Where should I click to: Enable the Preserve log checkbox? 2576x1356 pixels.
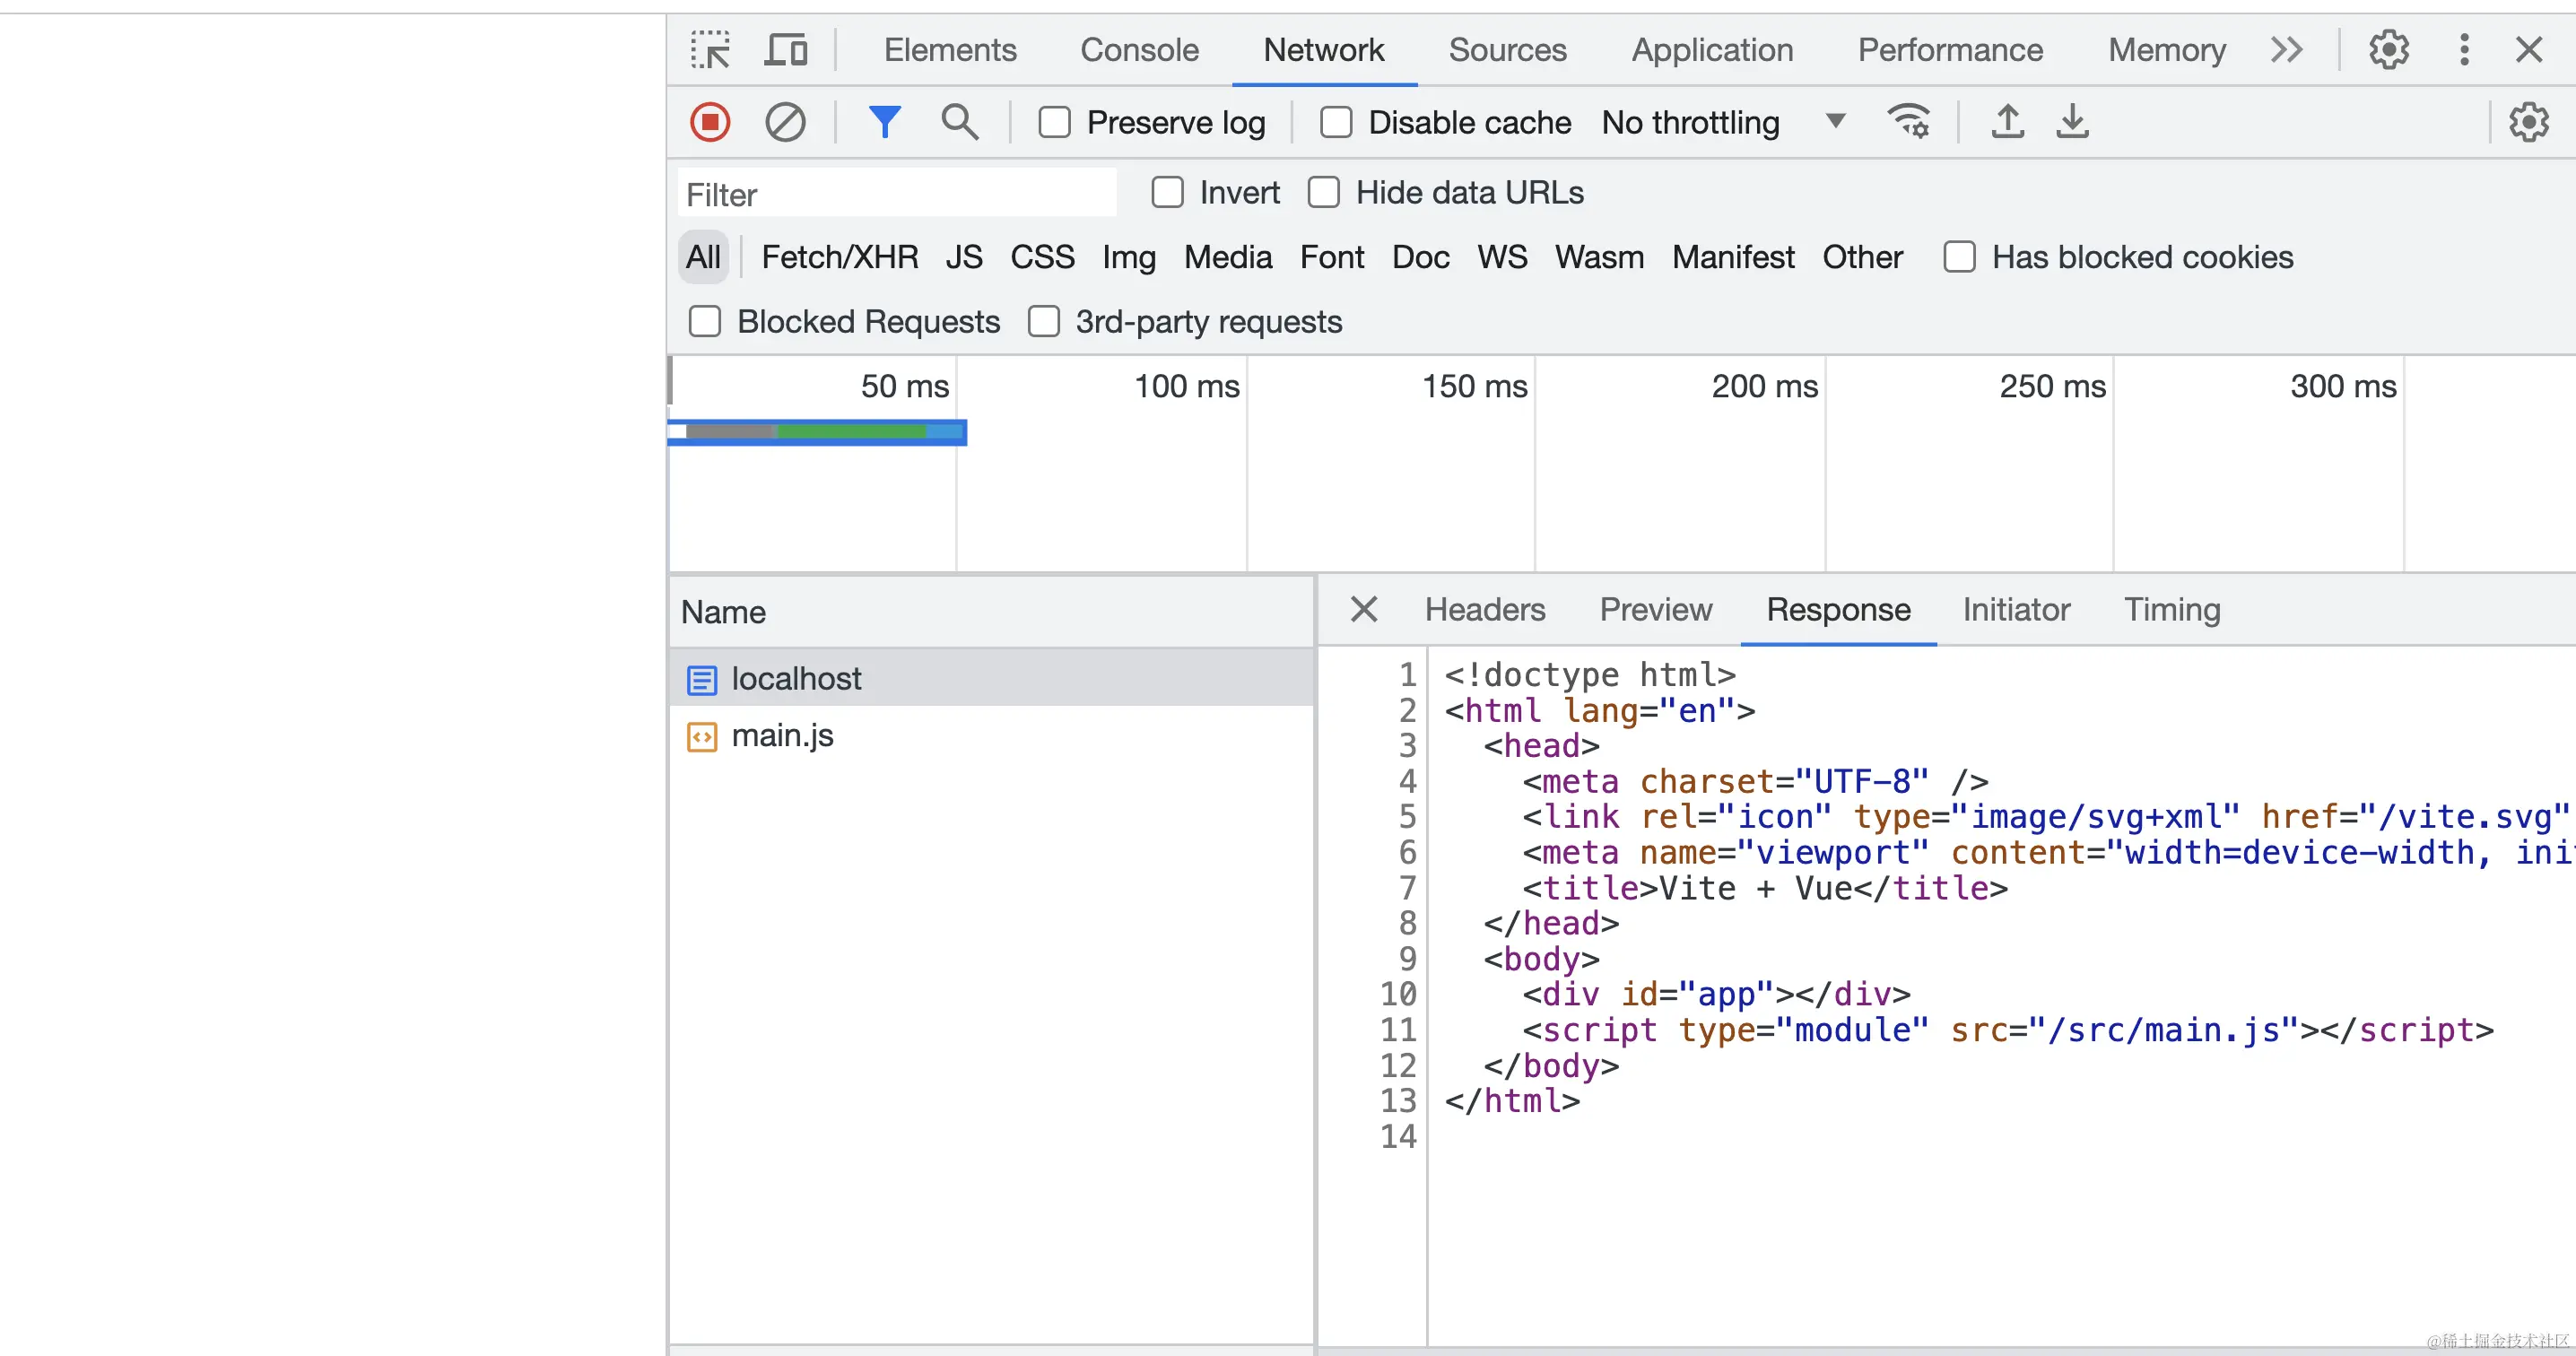point(1054,122)
